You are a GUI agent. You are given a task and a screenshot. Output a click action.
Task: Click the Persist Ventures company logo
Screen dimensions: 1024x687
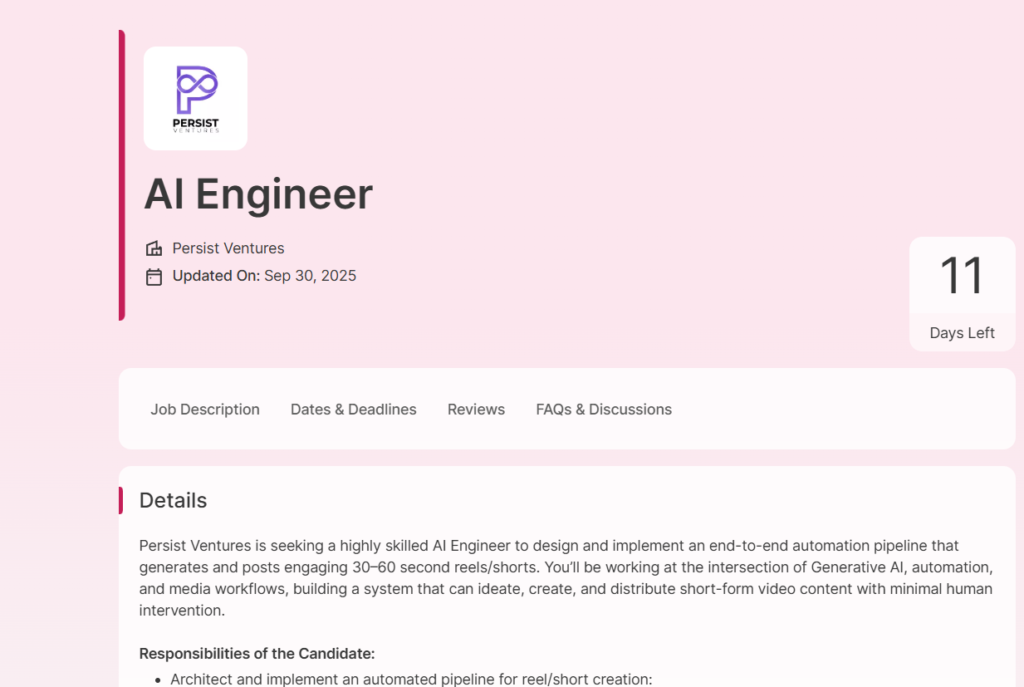(195, 98)
